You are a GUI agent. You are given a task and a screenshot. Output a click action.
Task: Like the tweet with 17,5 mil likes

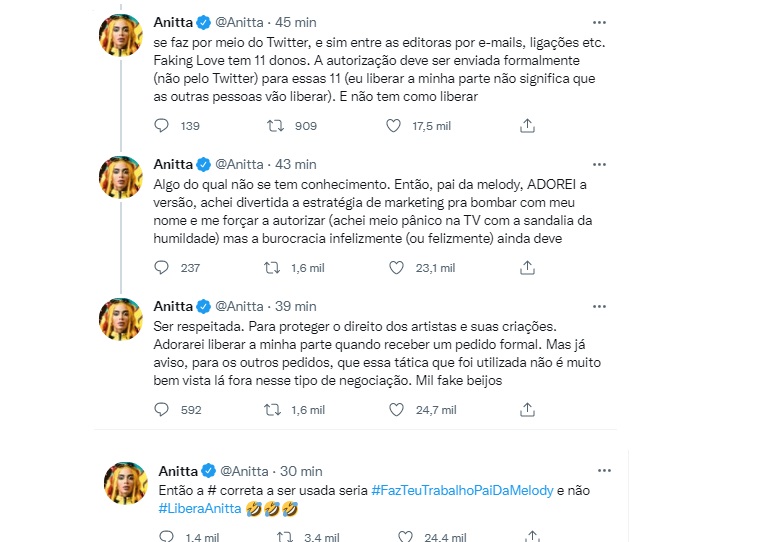click(x=395, y=126)
